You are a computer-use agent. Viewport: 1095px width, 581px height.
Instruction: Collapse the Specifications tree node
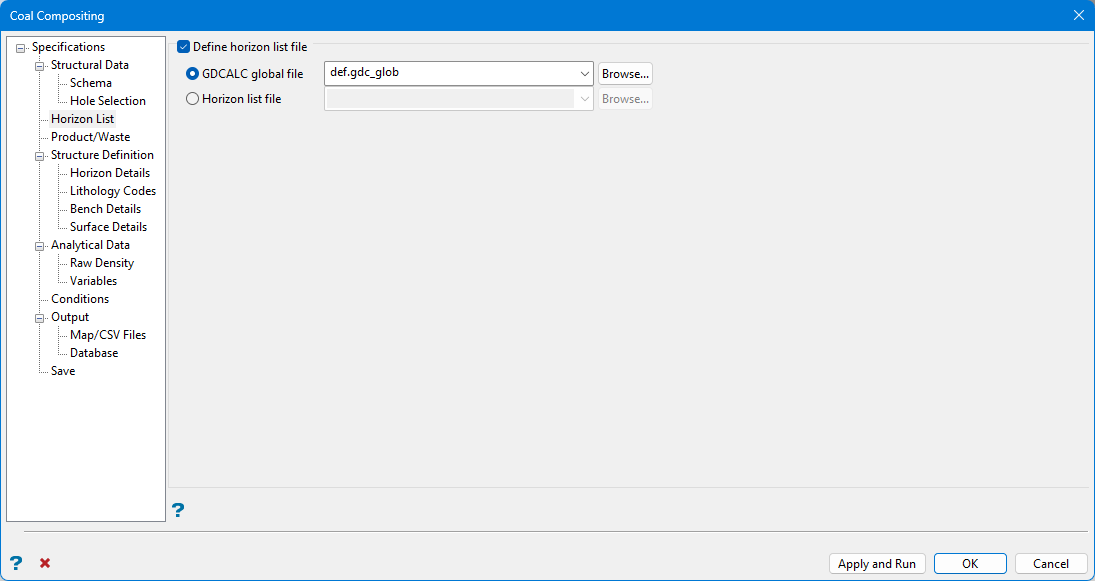(20, 47)
